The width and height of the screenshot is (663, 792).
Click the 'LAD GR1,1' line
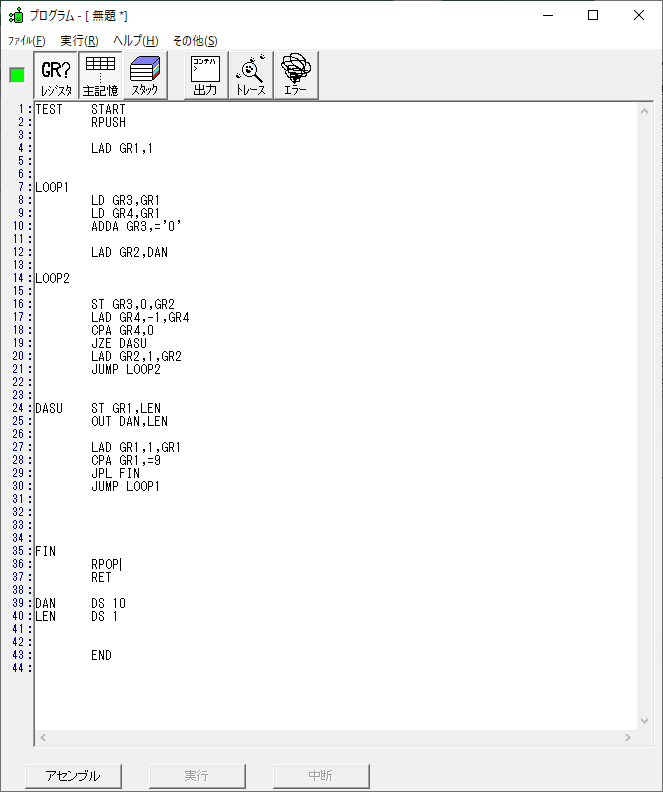coord(122,148)
